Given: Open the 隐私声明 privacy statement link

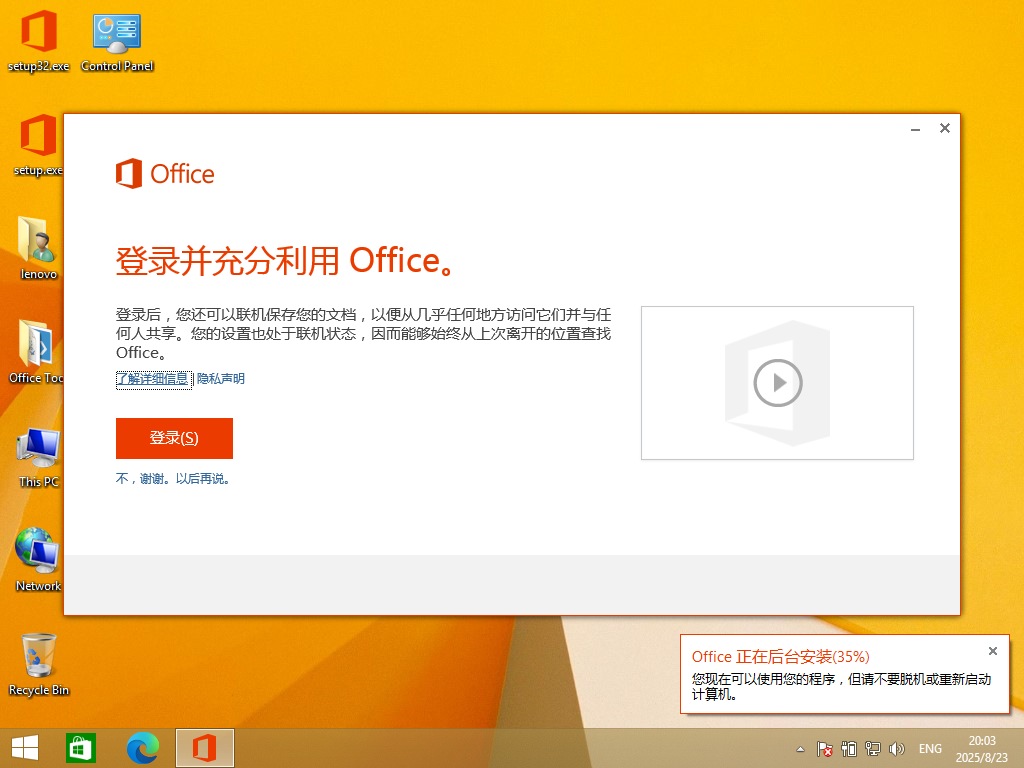Looking at the screenshot, I should coord(220,379).
